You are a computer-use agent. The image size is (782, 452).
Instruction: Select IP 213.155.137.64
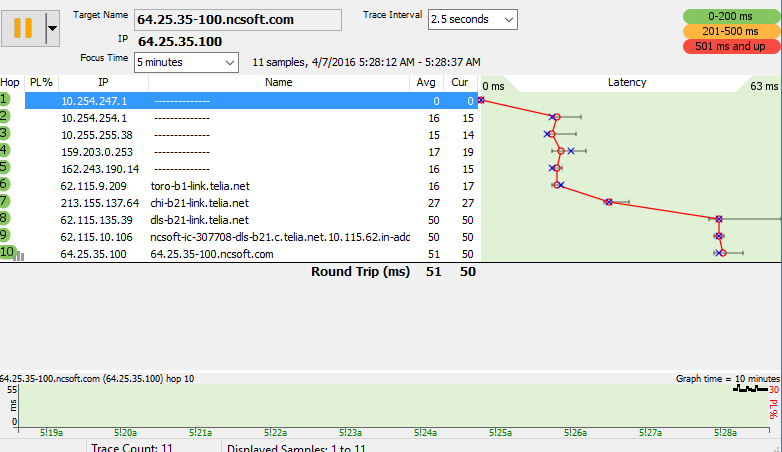[x=100, y=203]
